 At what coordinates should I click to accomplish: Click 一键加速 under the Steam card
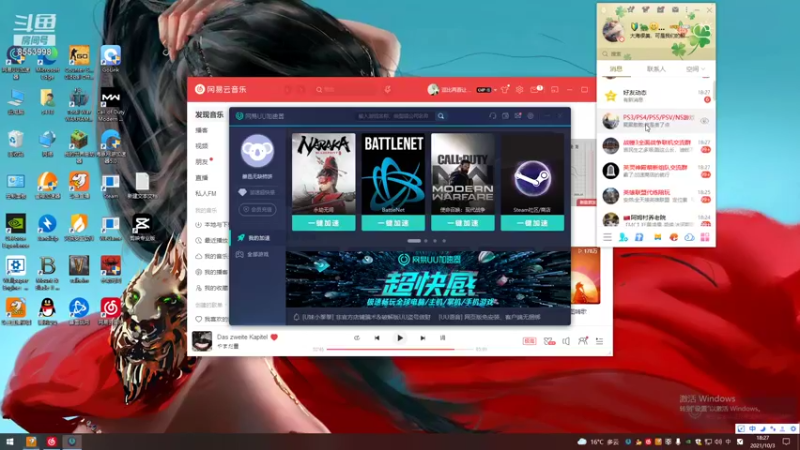532,223
